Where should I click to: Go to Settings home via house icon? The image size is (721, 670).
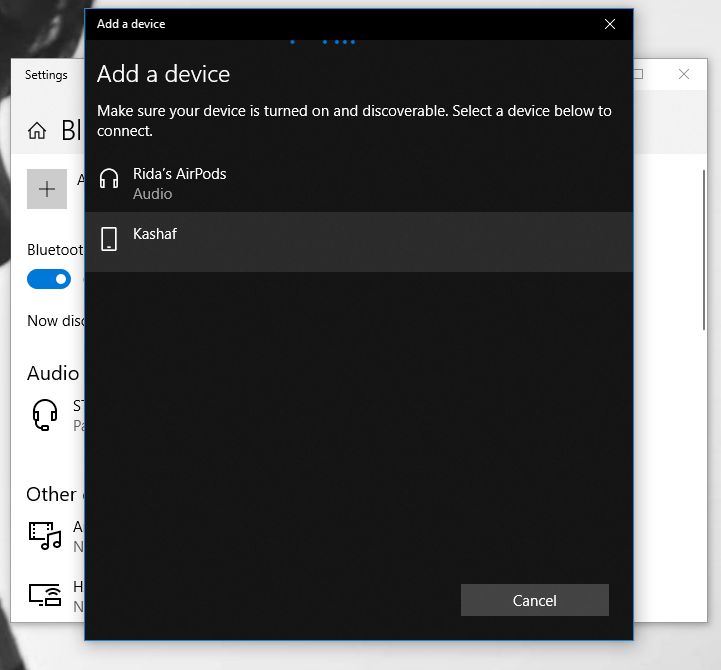[x=37, y=131]
